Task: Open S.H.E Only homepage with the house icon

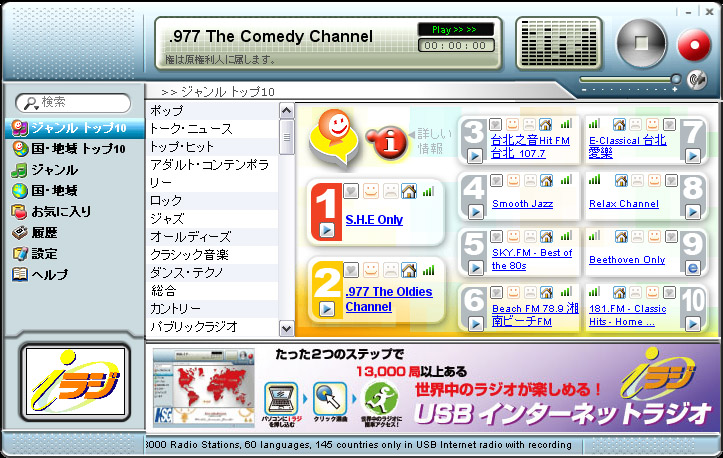Action: pos(409,191)
